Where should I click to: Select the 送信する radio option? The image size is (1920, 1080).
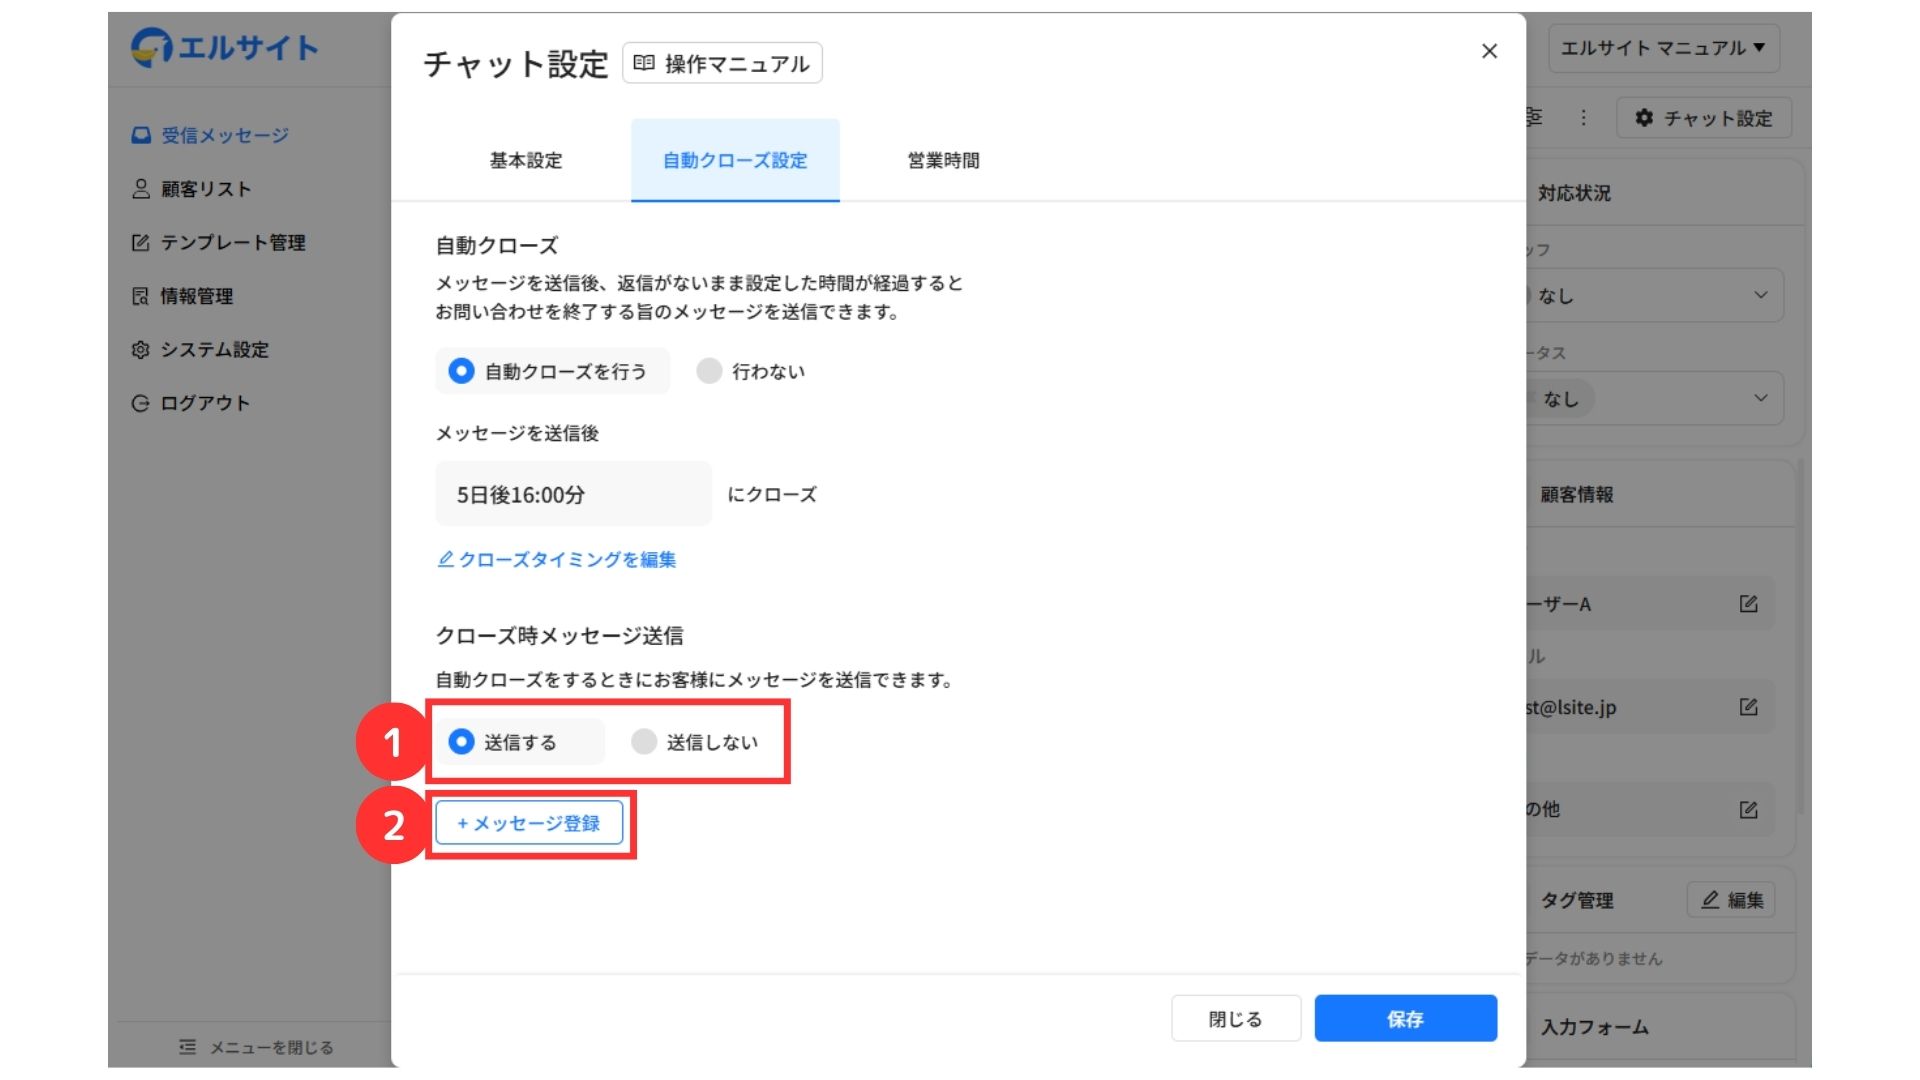461,742
